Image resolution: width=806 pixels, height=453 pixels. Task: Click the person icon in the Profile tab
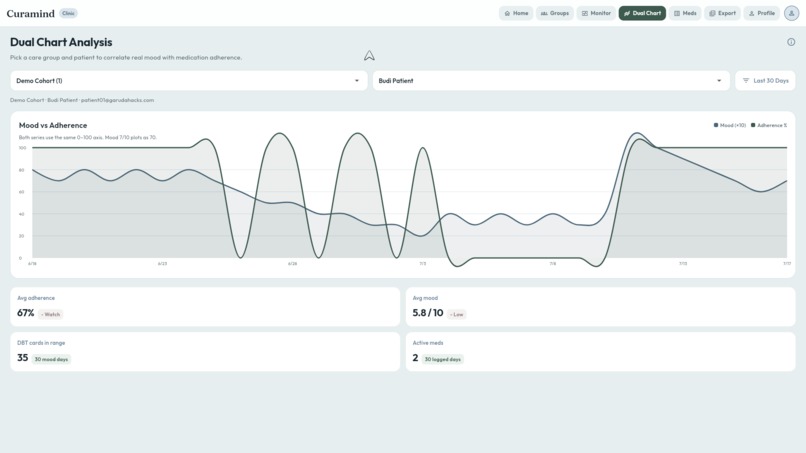(752, 13)
